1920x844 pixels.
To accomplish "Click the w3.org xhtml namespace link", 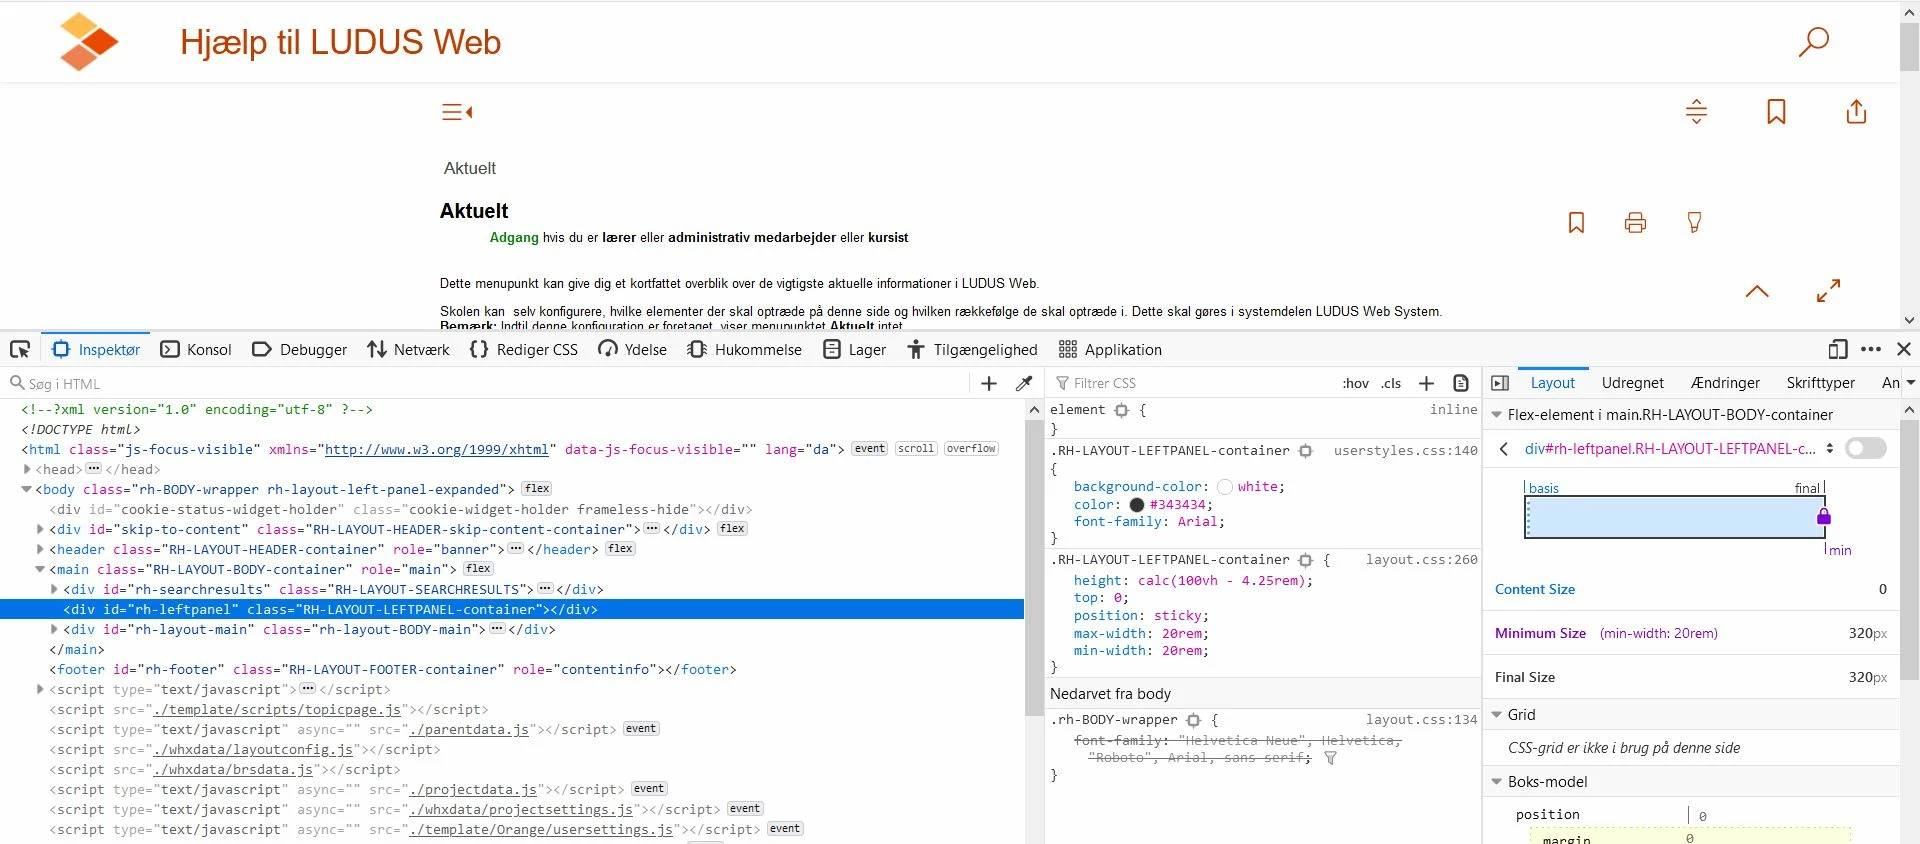I will [x=436, y=450].
